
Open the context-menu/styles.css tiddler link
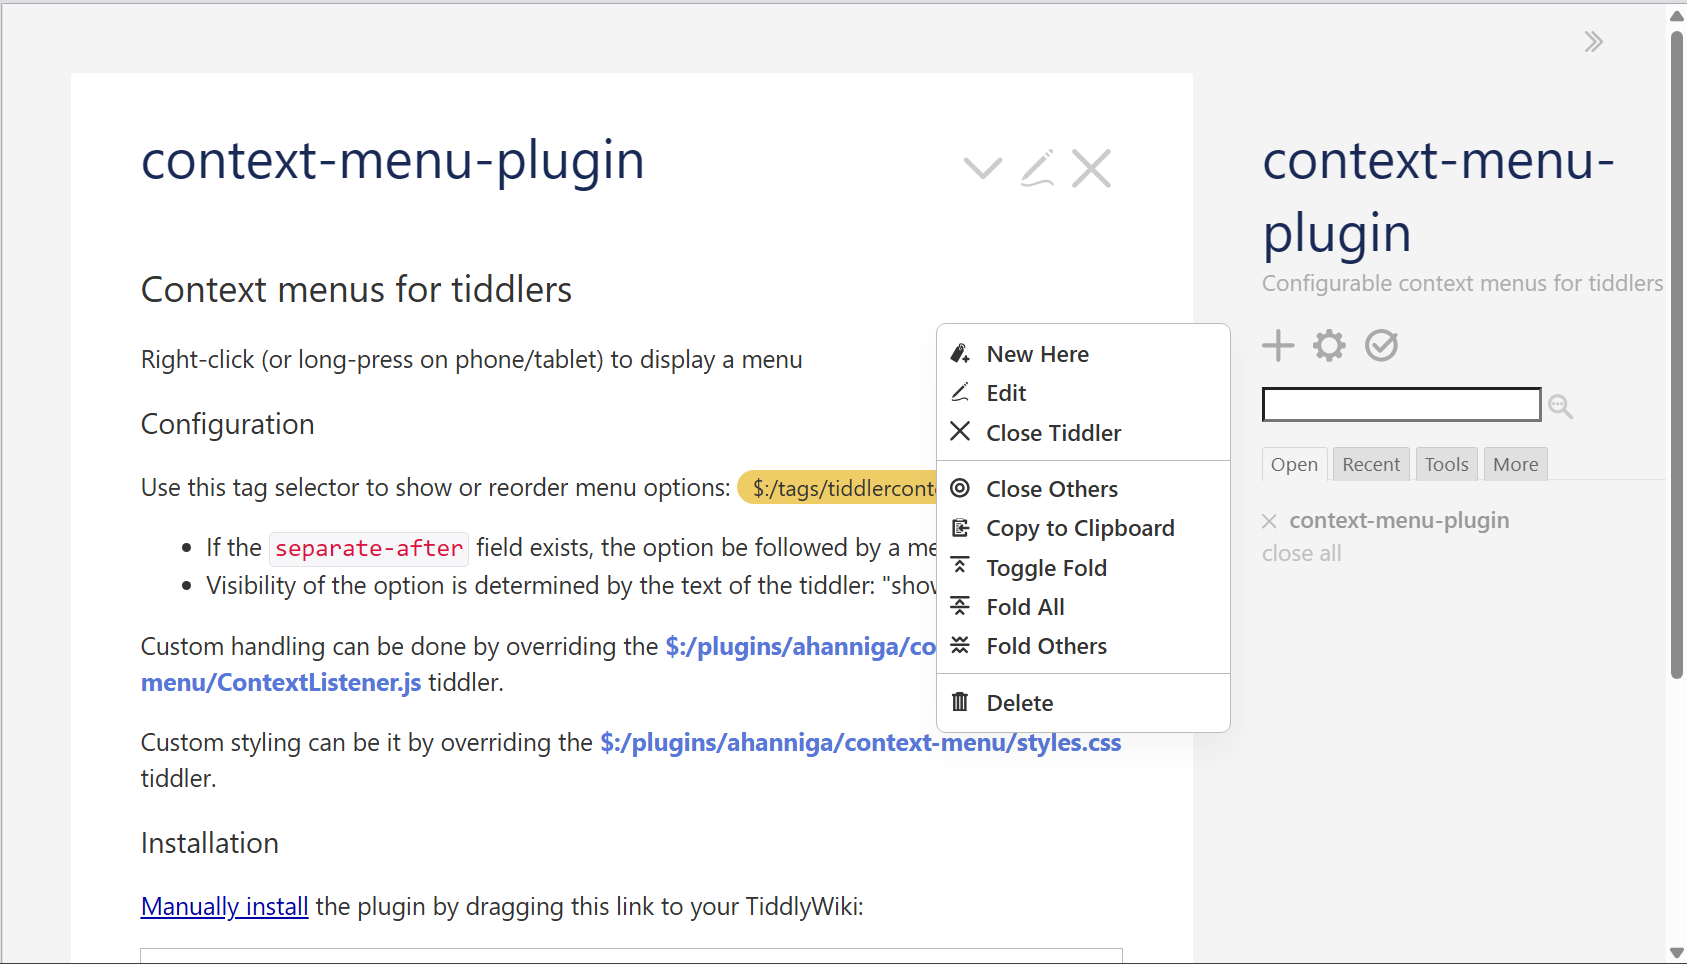[x=860, y=743]
